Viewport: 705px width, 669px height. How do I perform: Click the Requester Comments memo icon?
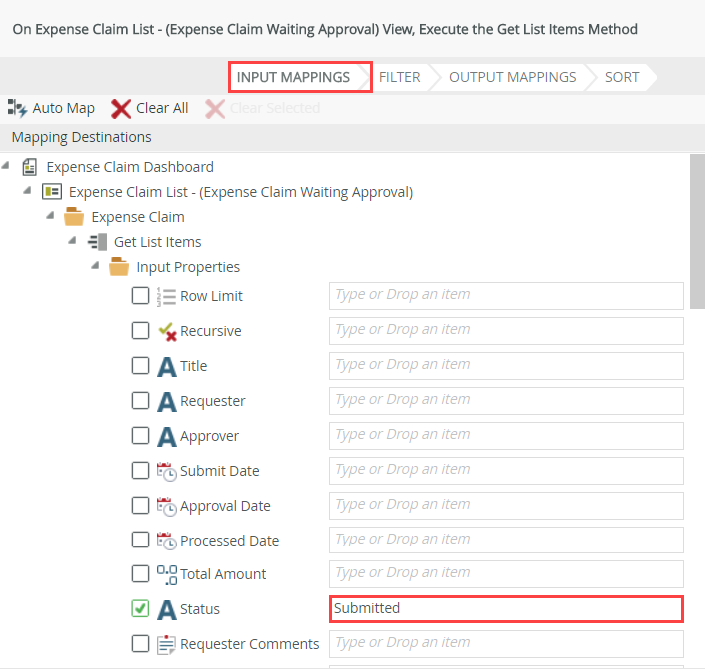click(166, 645)
